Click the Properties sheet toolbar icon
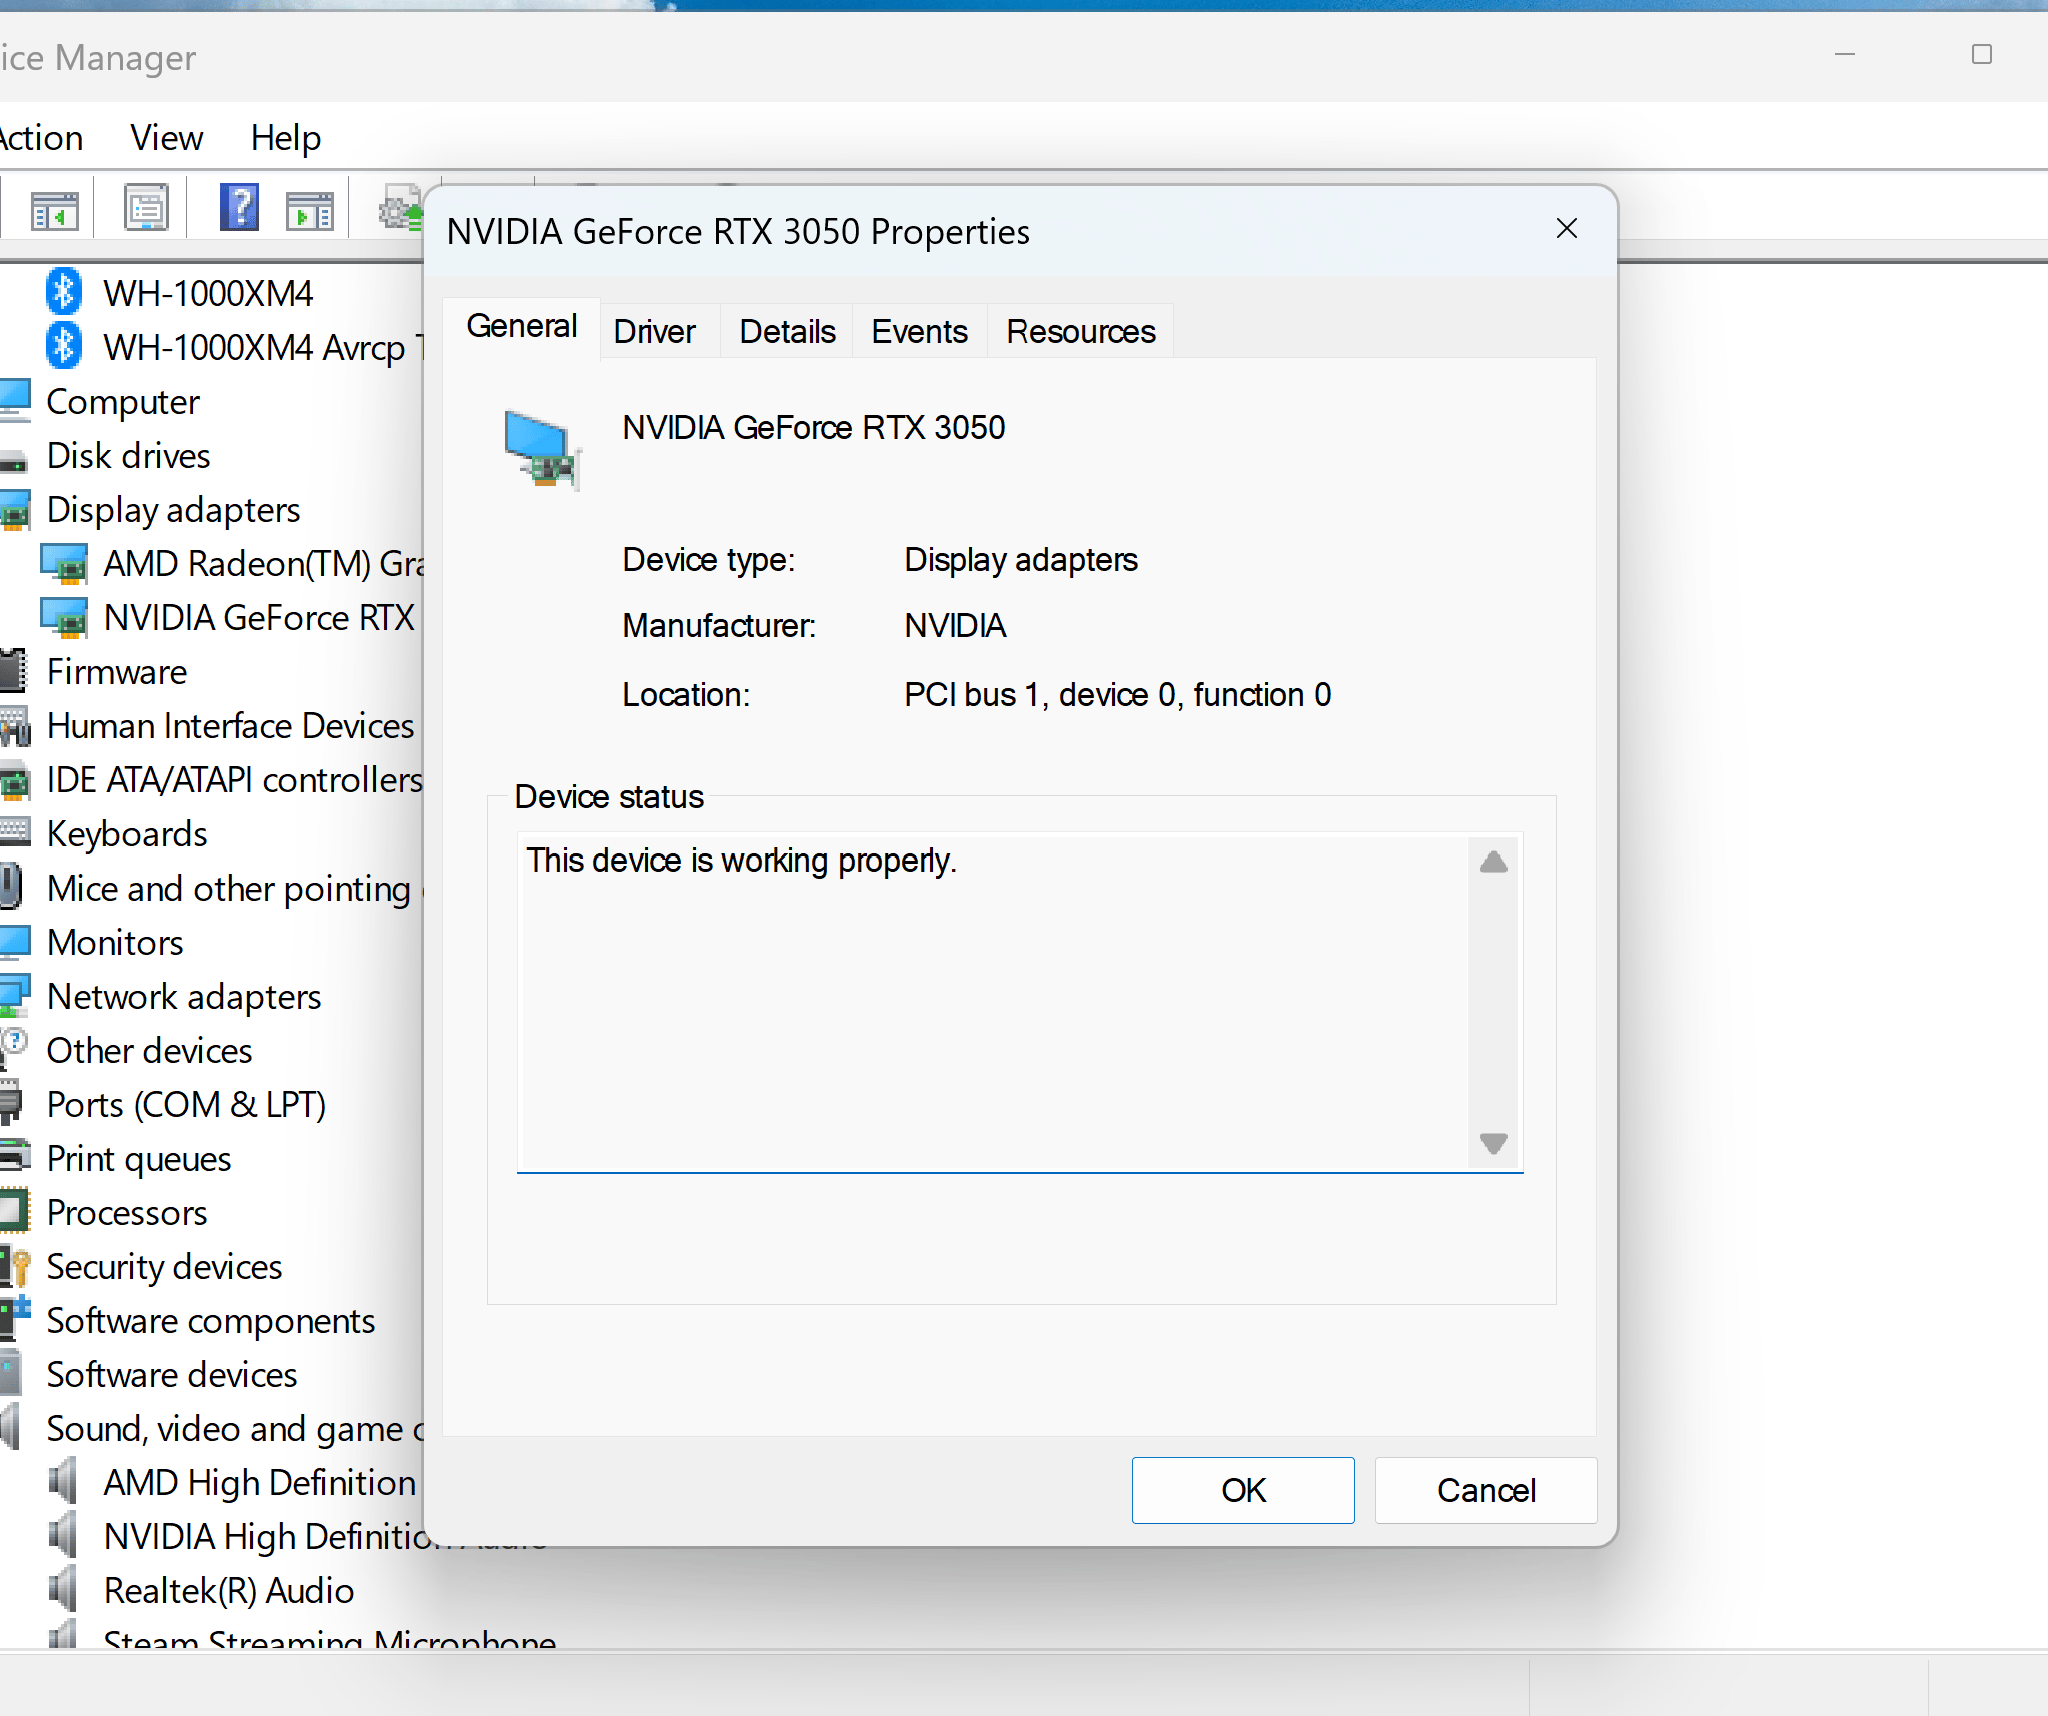Viewport: 2048px width, 1716px height. coord(146,208)
